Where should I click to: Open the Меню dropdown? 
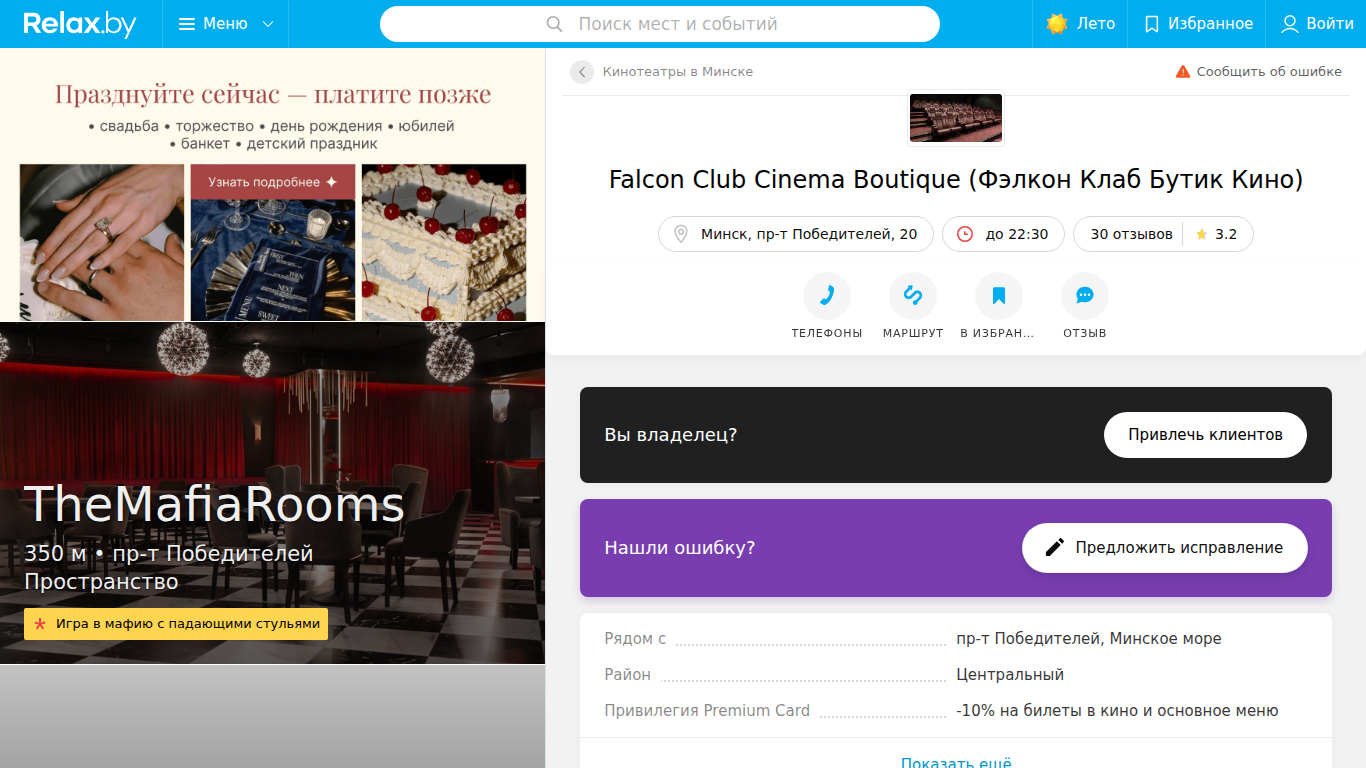[226, 24]
